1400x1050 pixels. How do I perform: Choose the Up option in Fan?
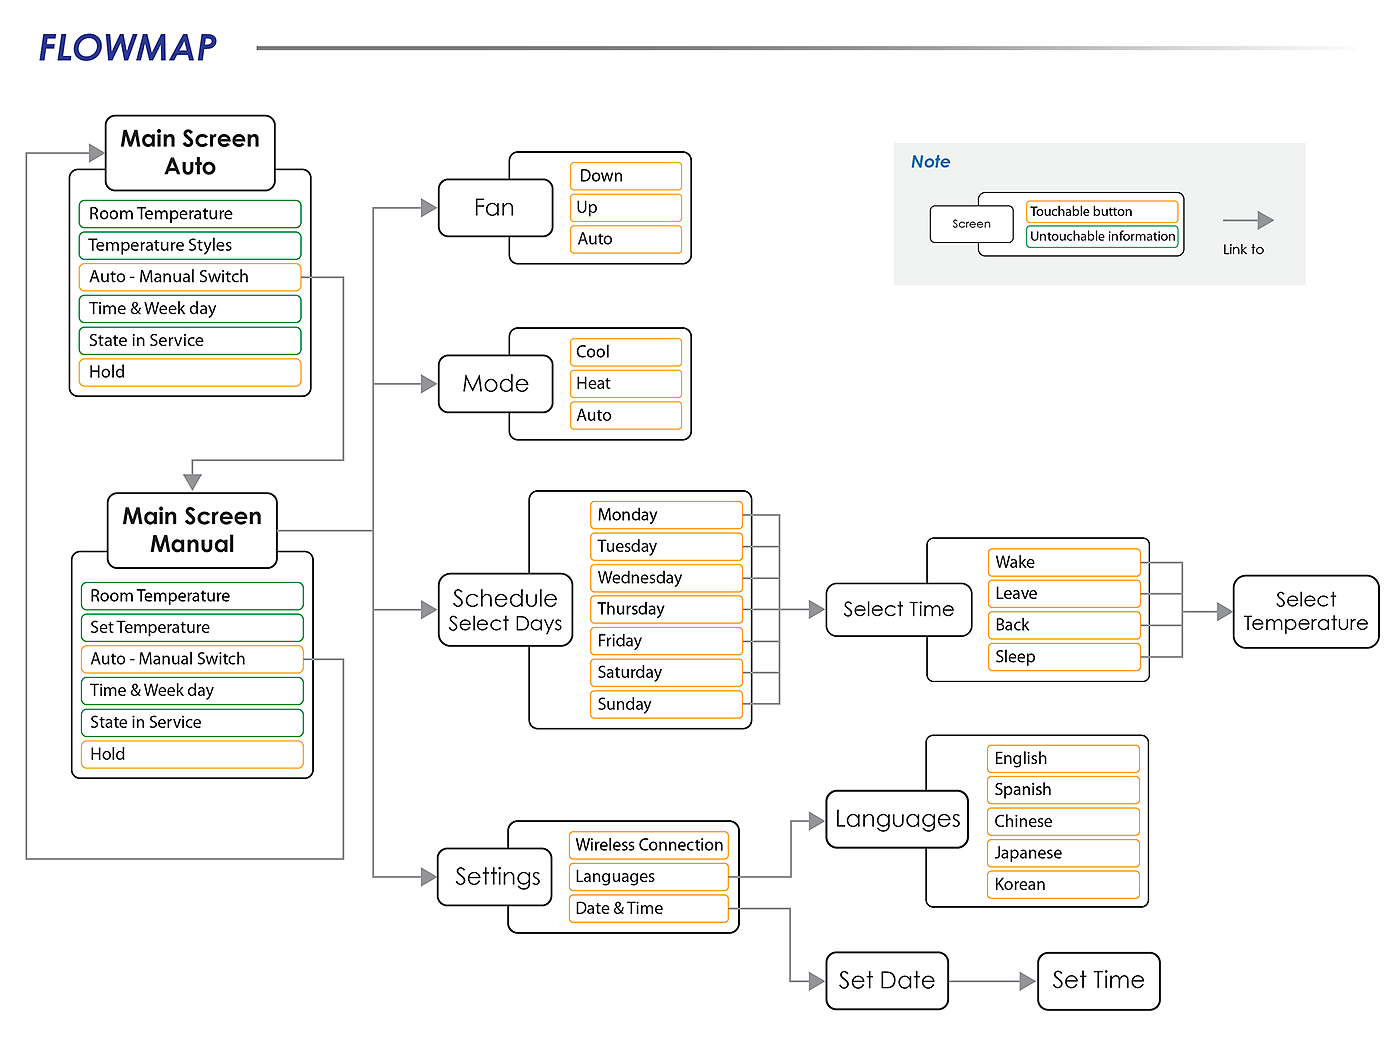click(626, 208)
